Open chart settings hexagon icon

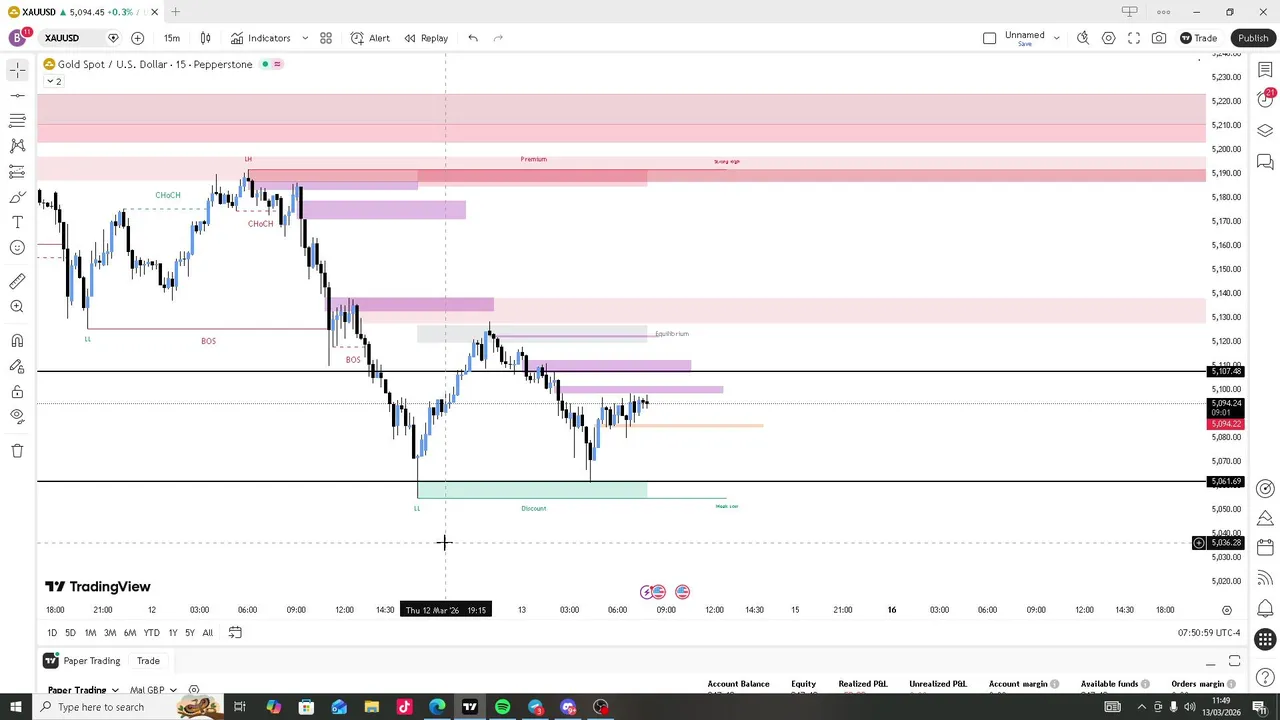click(x=1108, y=38)
